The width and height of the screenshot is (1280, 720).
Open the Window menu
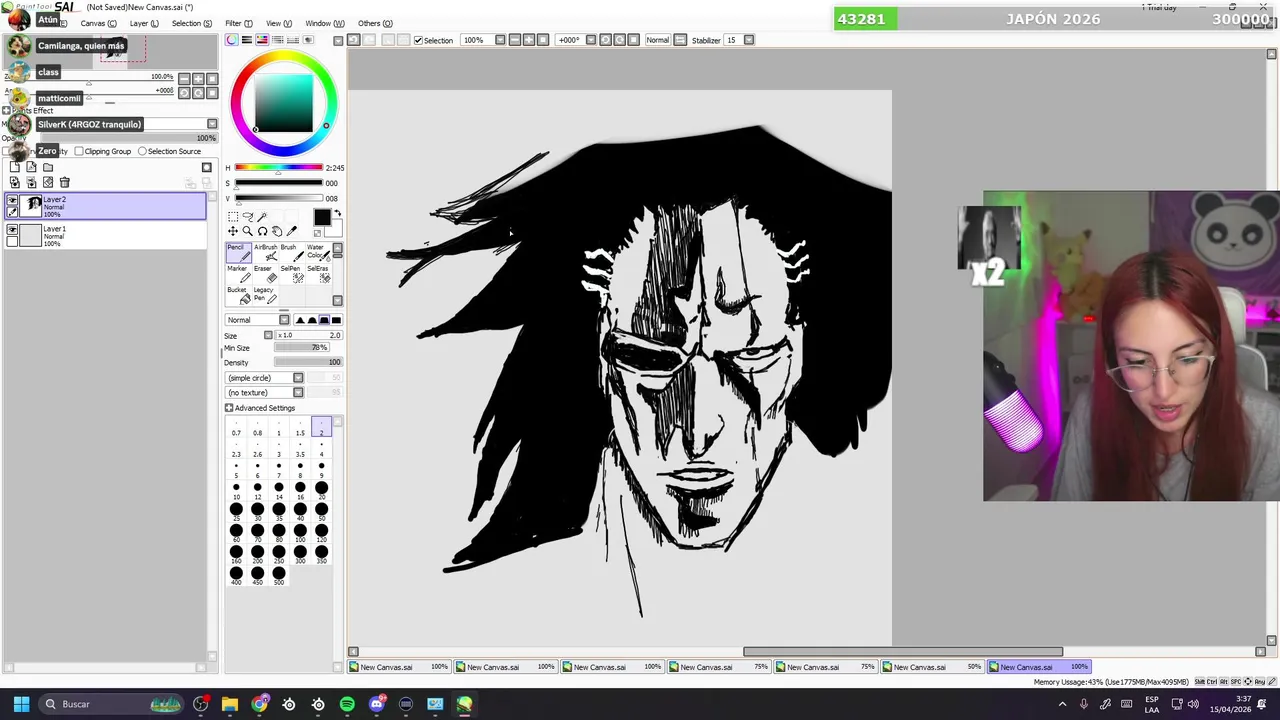tap(325, 23)
